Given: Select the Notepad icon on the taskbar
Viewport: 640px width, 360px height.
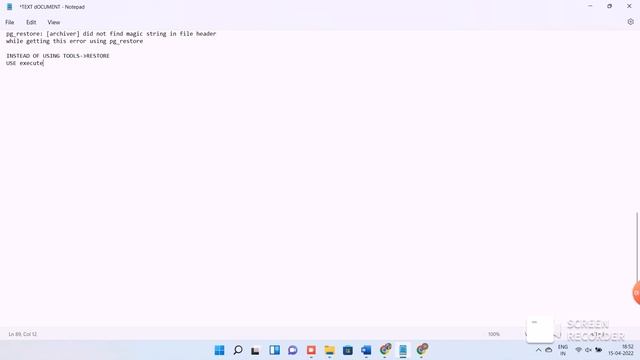Looking at the screenshot, I should [x=403, y=350].
